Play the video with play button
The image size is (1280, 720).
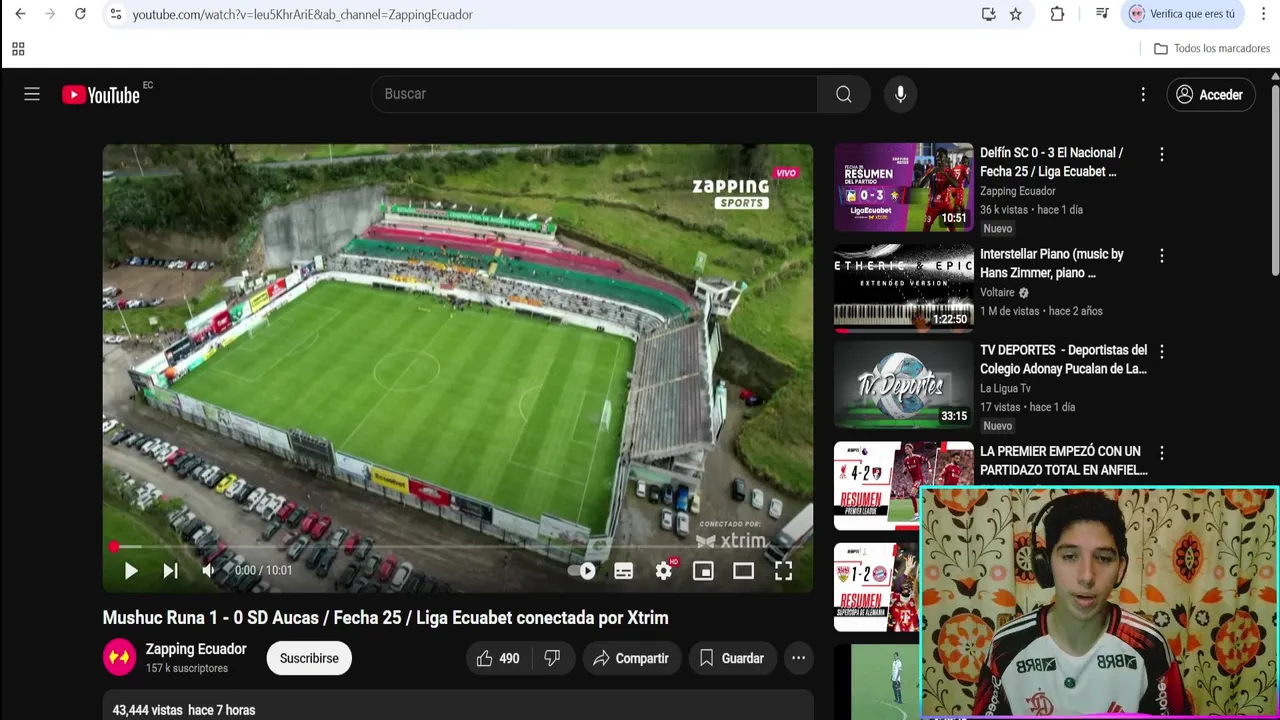[130, 571]
